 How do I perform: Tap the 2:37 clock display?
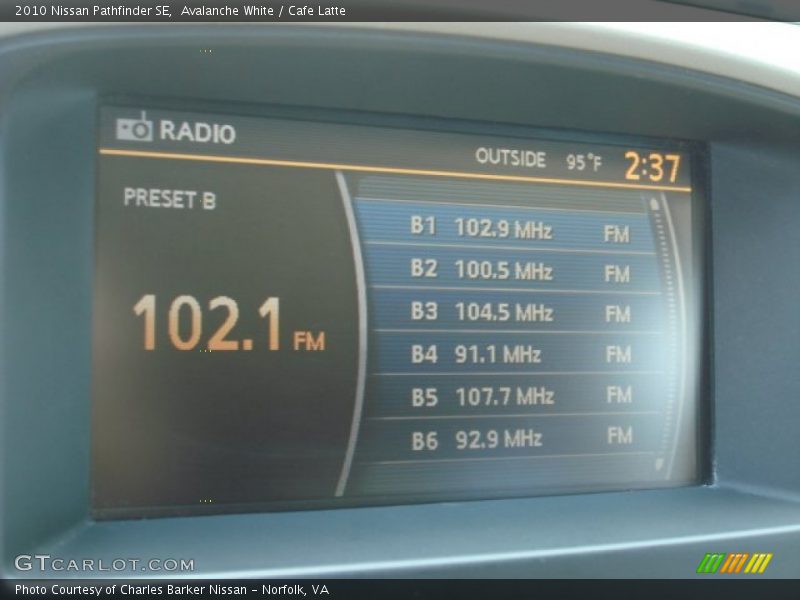pos(653,166)
